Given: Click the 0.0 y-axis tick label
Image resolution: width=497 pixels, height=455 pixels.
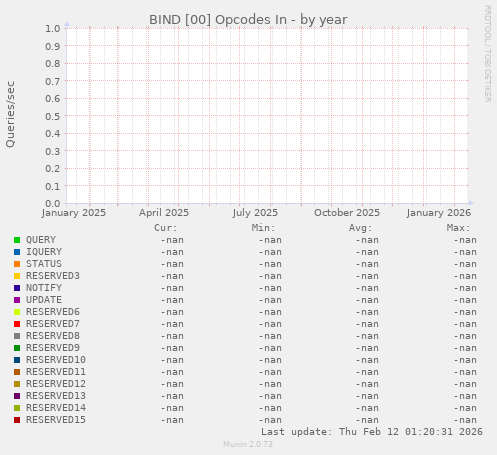Looking at the screenshot, I should [x=53, y=204].
